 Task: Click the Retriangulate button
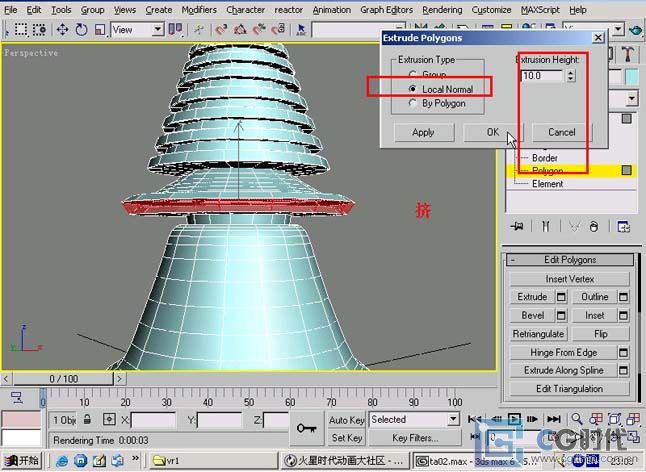pyautogui.click(x=538, y=334)
